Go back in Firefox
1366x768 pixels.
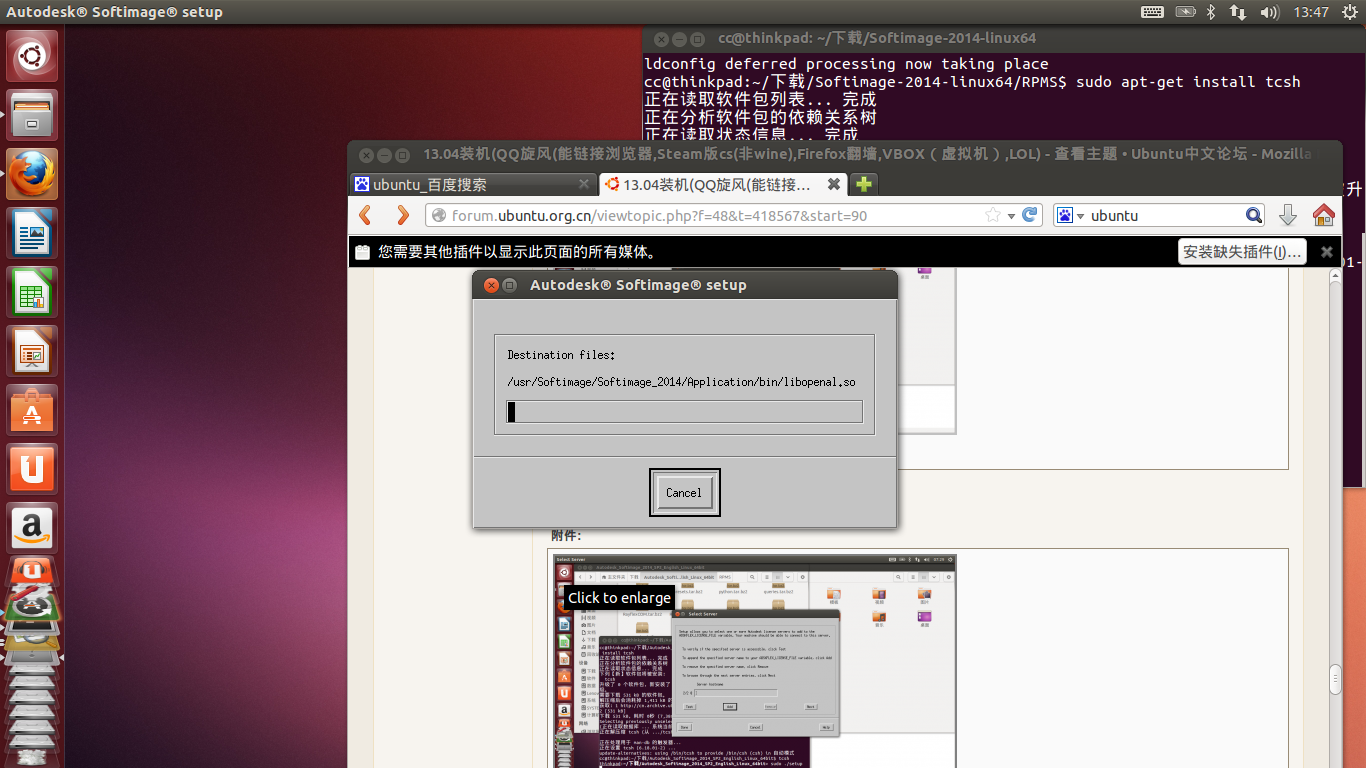(x=366, y=215)
